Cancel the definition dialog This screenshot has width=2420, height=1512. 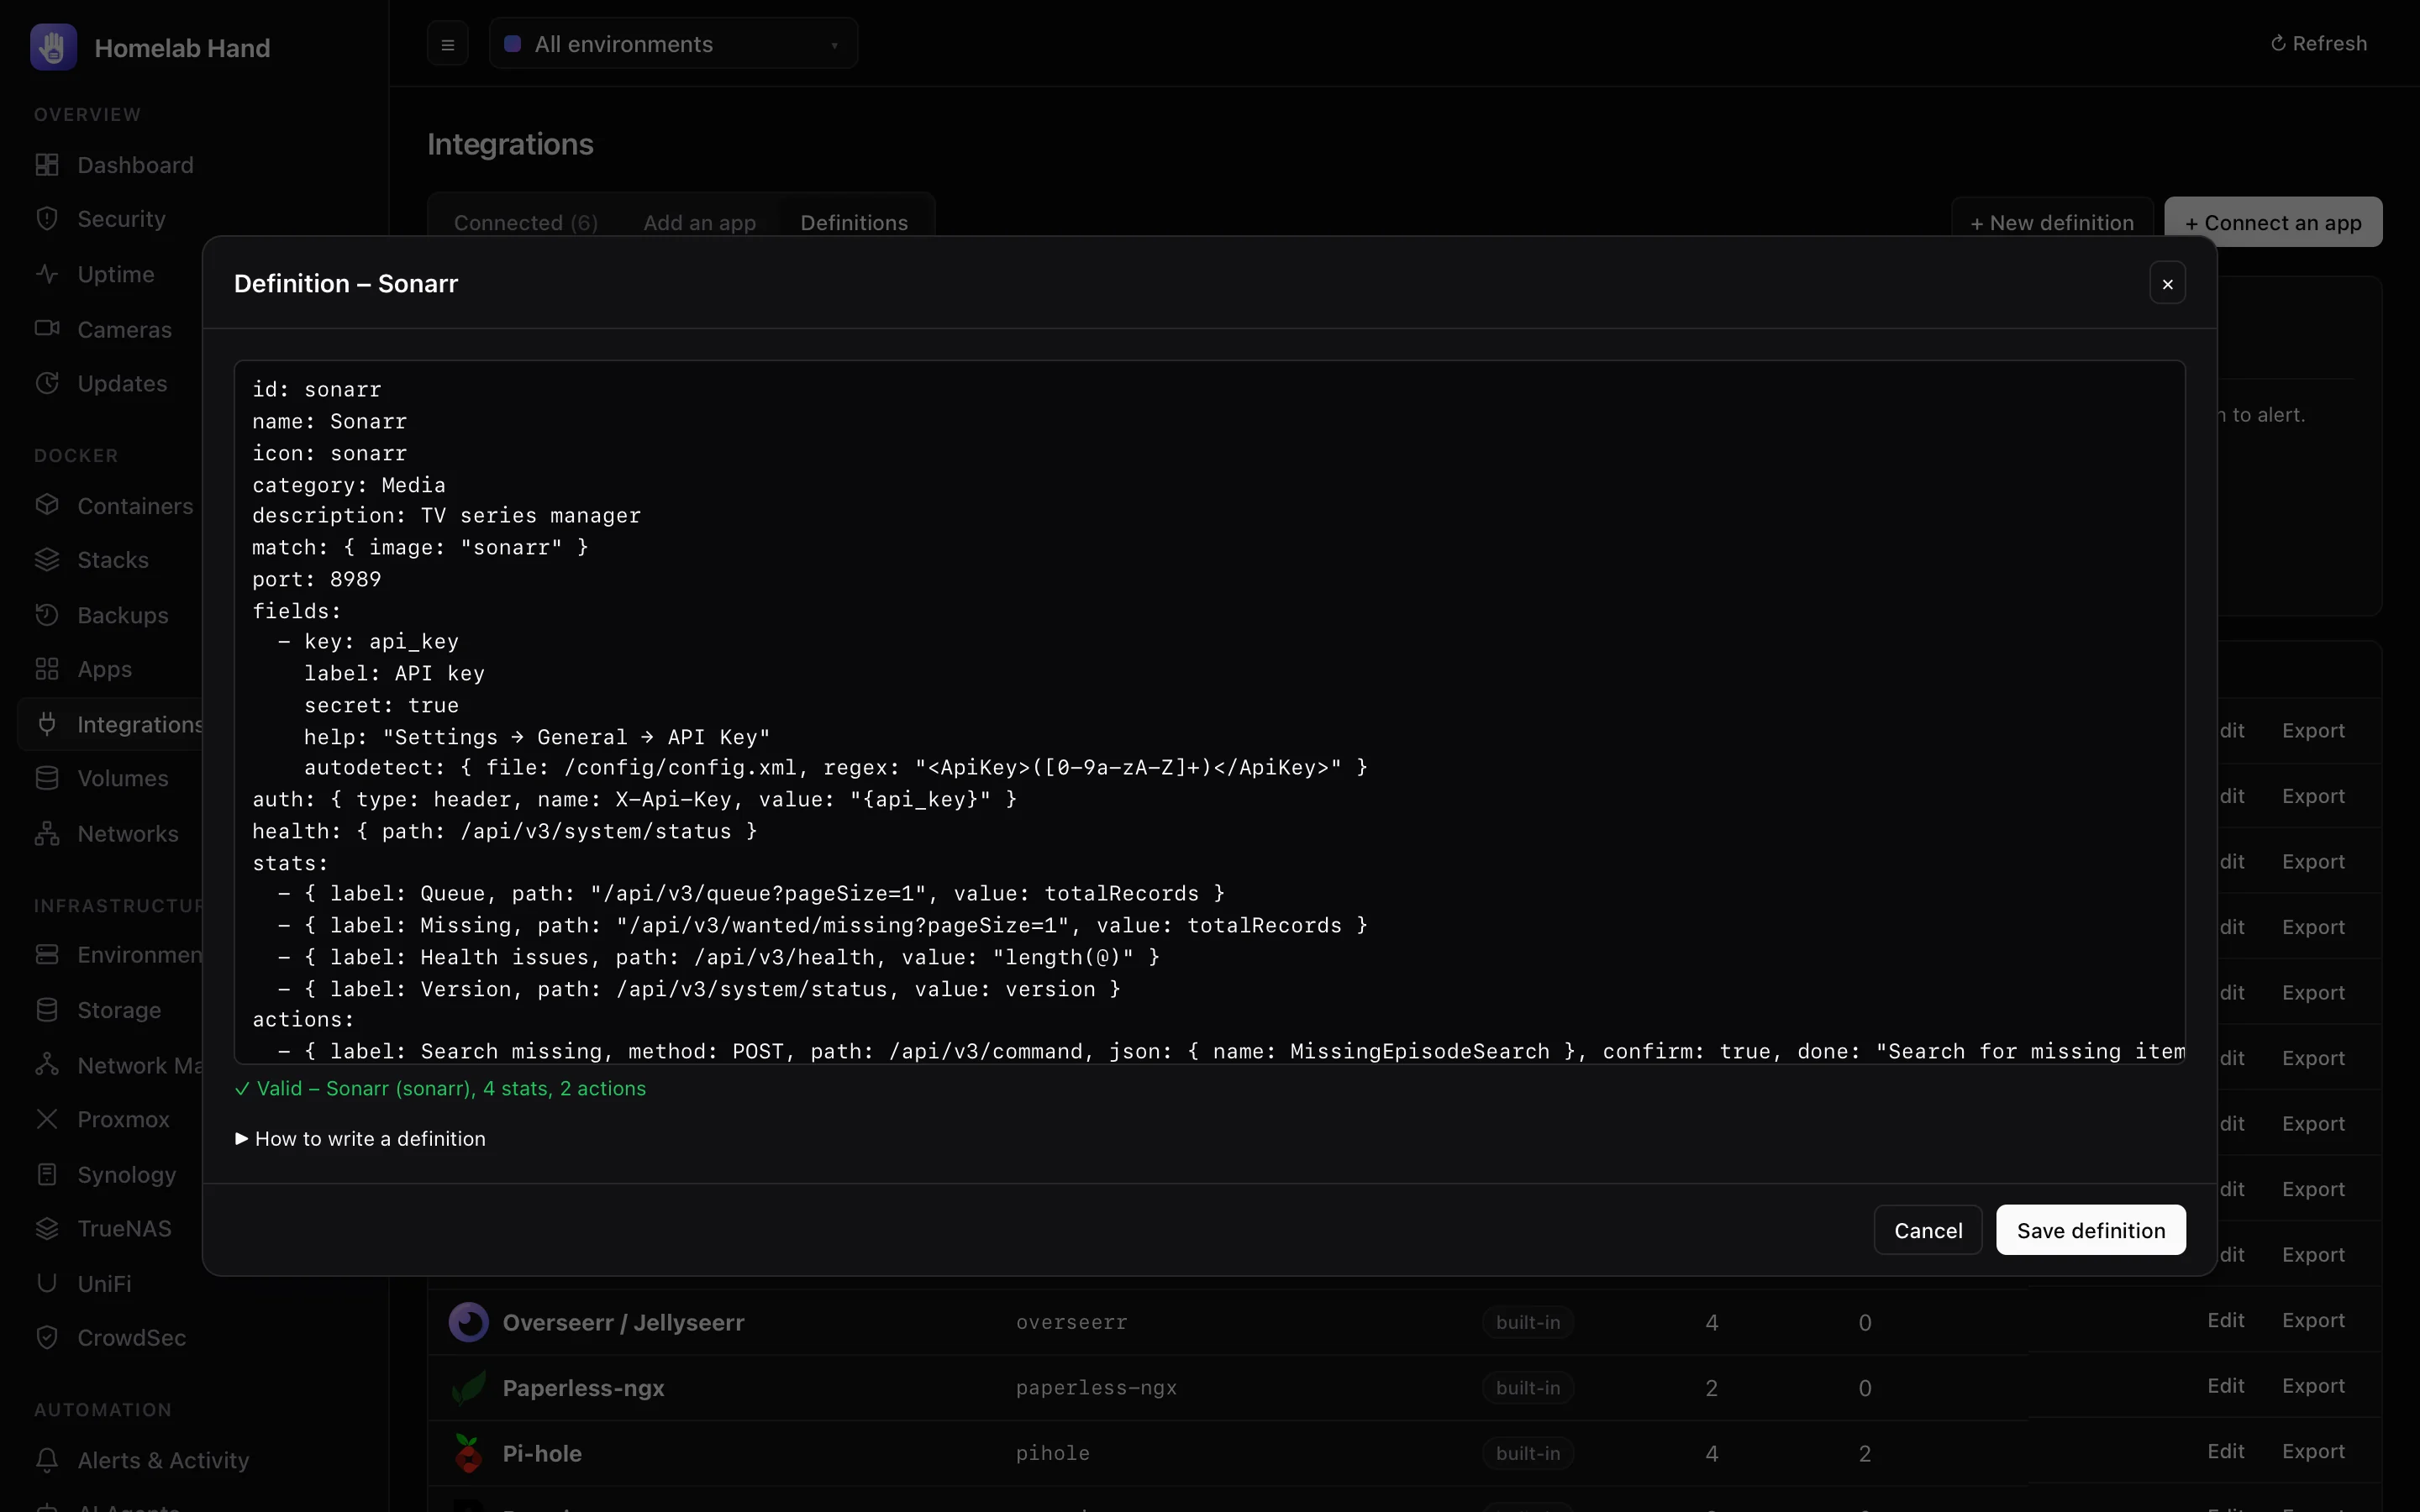coord(1928,1230)
